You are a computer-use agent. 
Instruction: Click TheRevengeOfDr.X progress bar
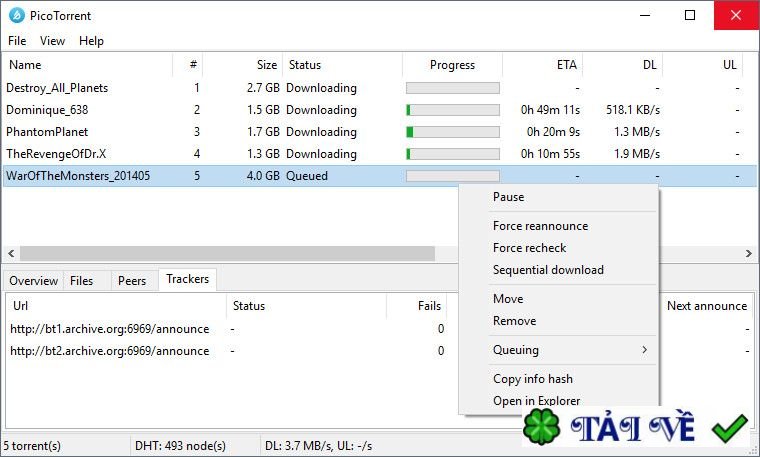click(453, 154)
